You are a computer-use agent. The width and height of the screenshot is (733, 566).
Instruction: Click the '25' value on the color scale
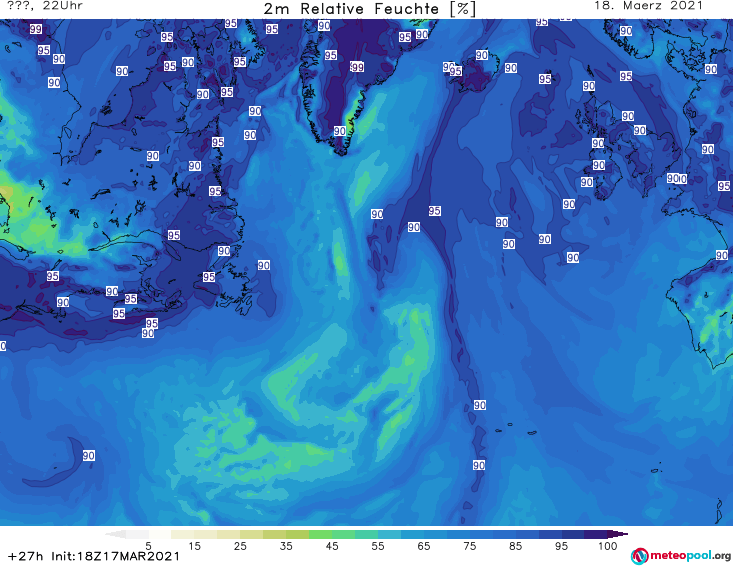click(240, 546)
